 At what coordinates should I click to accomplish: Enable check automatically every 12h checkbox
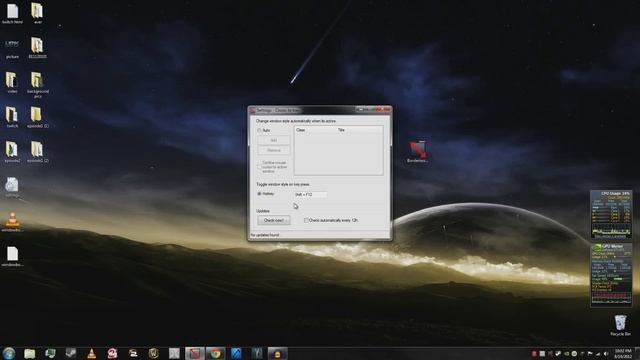click(x=306, y=220)
